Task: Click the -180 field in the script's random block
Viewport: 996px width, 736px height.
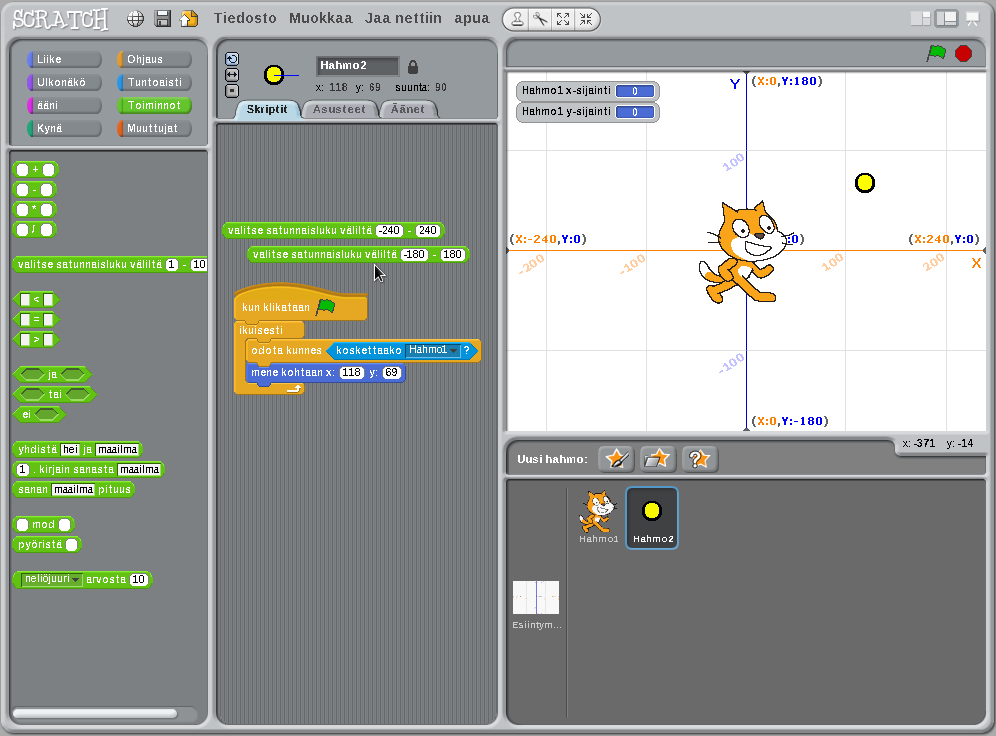Action: pos(414,255)
